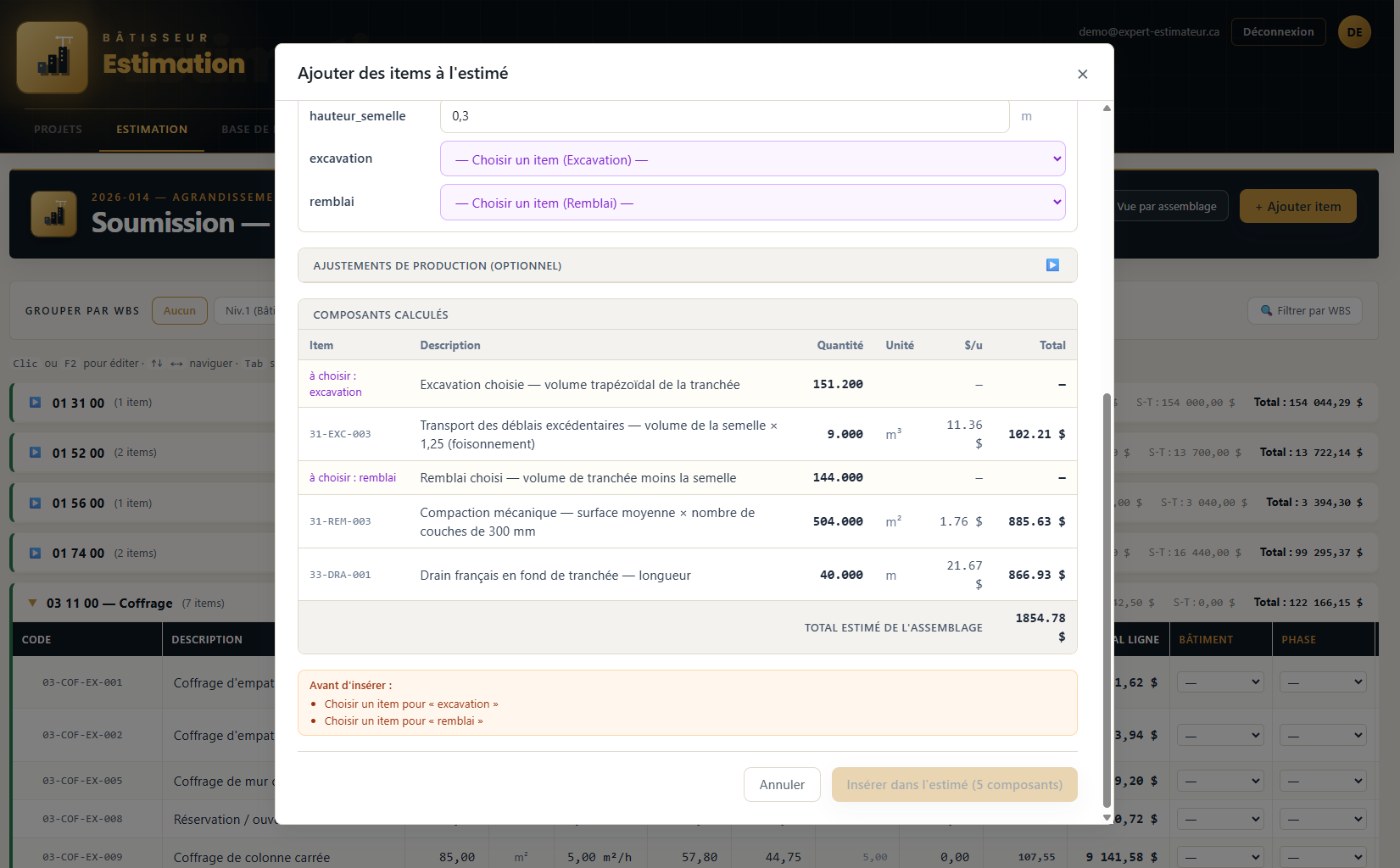1400x868 pixels.
Task: Open Filtrer par WBS filter
Action: coord(1305,311)
